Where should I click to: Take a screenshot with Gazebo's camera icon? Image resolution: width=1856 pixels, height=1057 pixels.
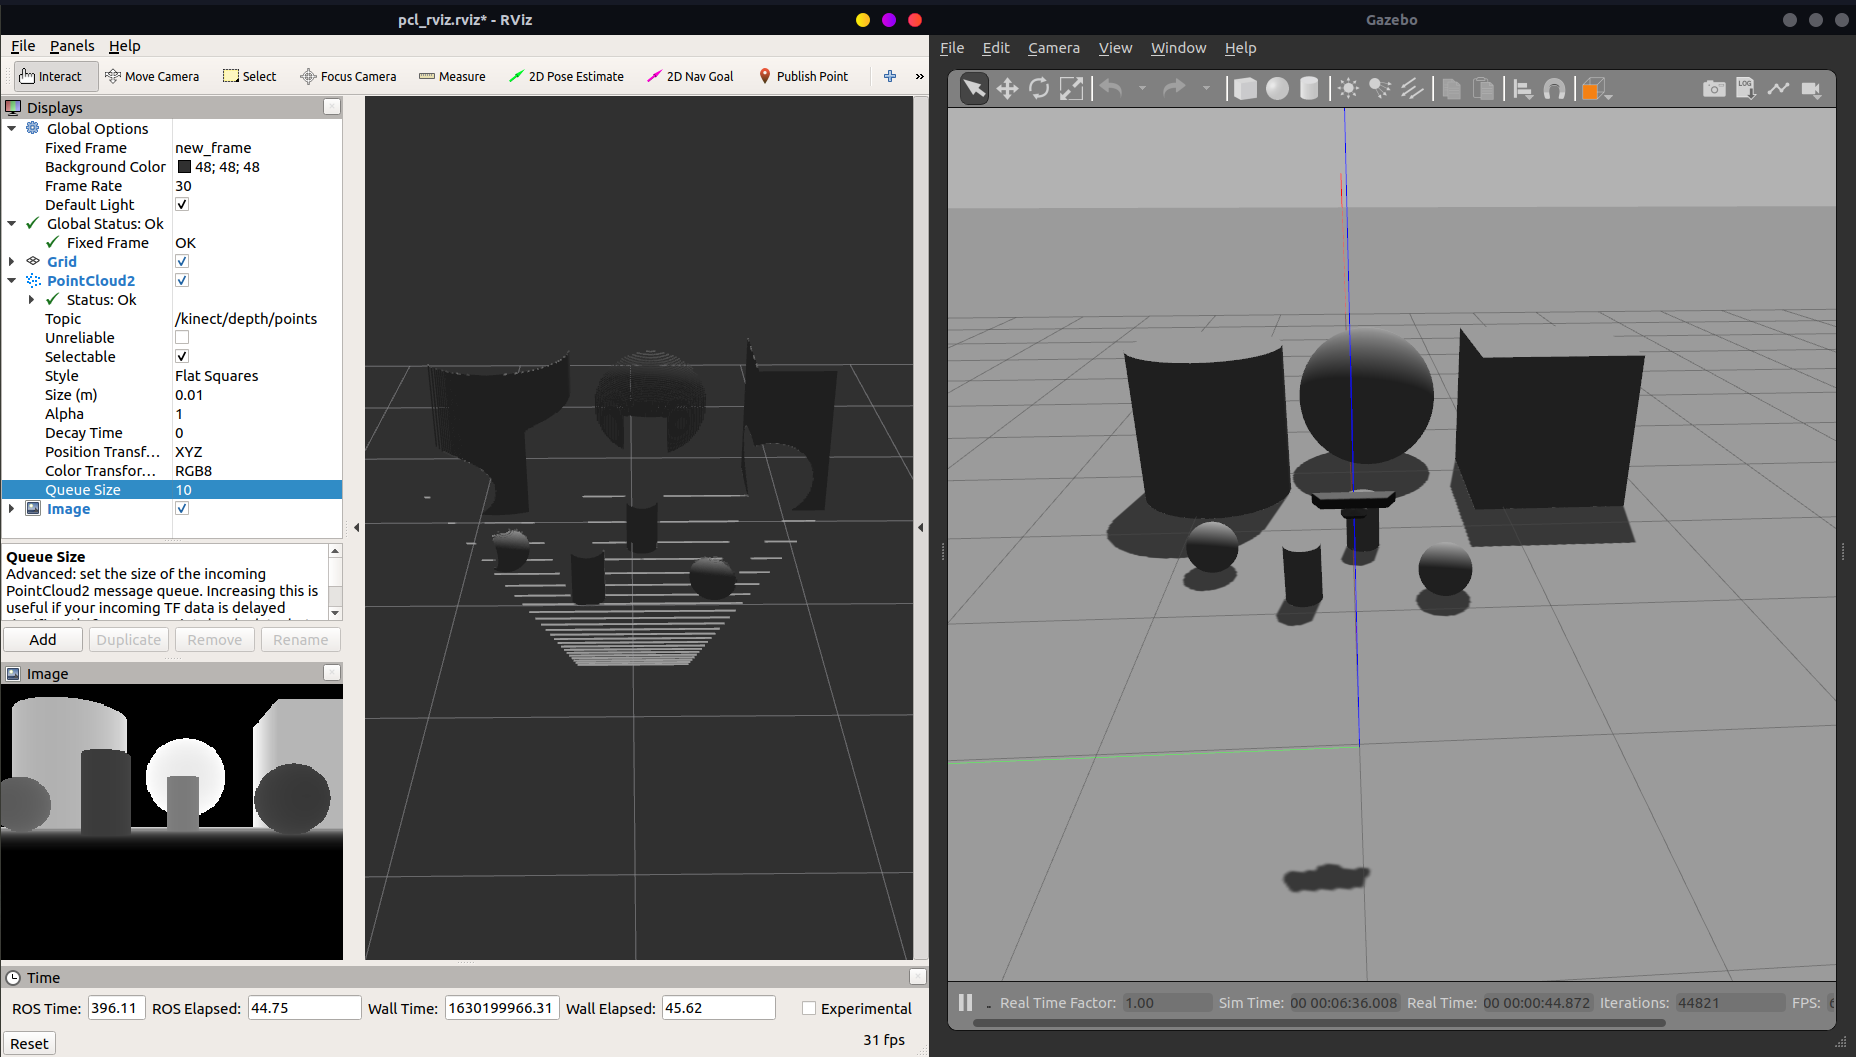pyautogui.click(x=1714, y=88)
